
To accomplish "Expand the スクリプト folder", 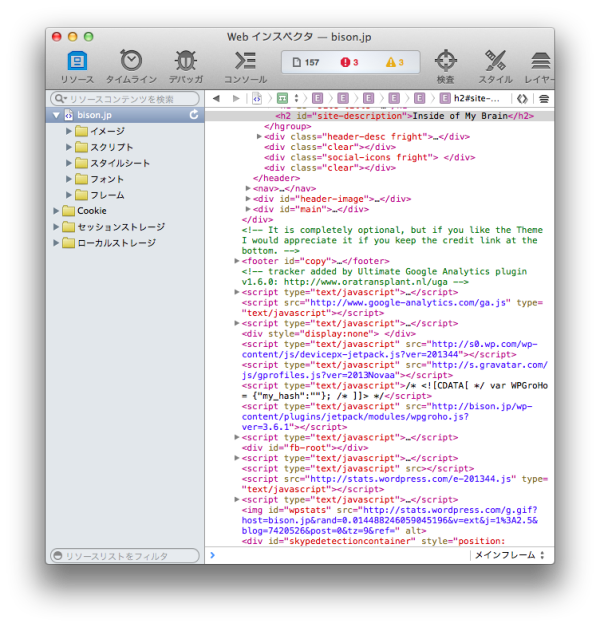I will [68, 147].
